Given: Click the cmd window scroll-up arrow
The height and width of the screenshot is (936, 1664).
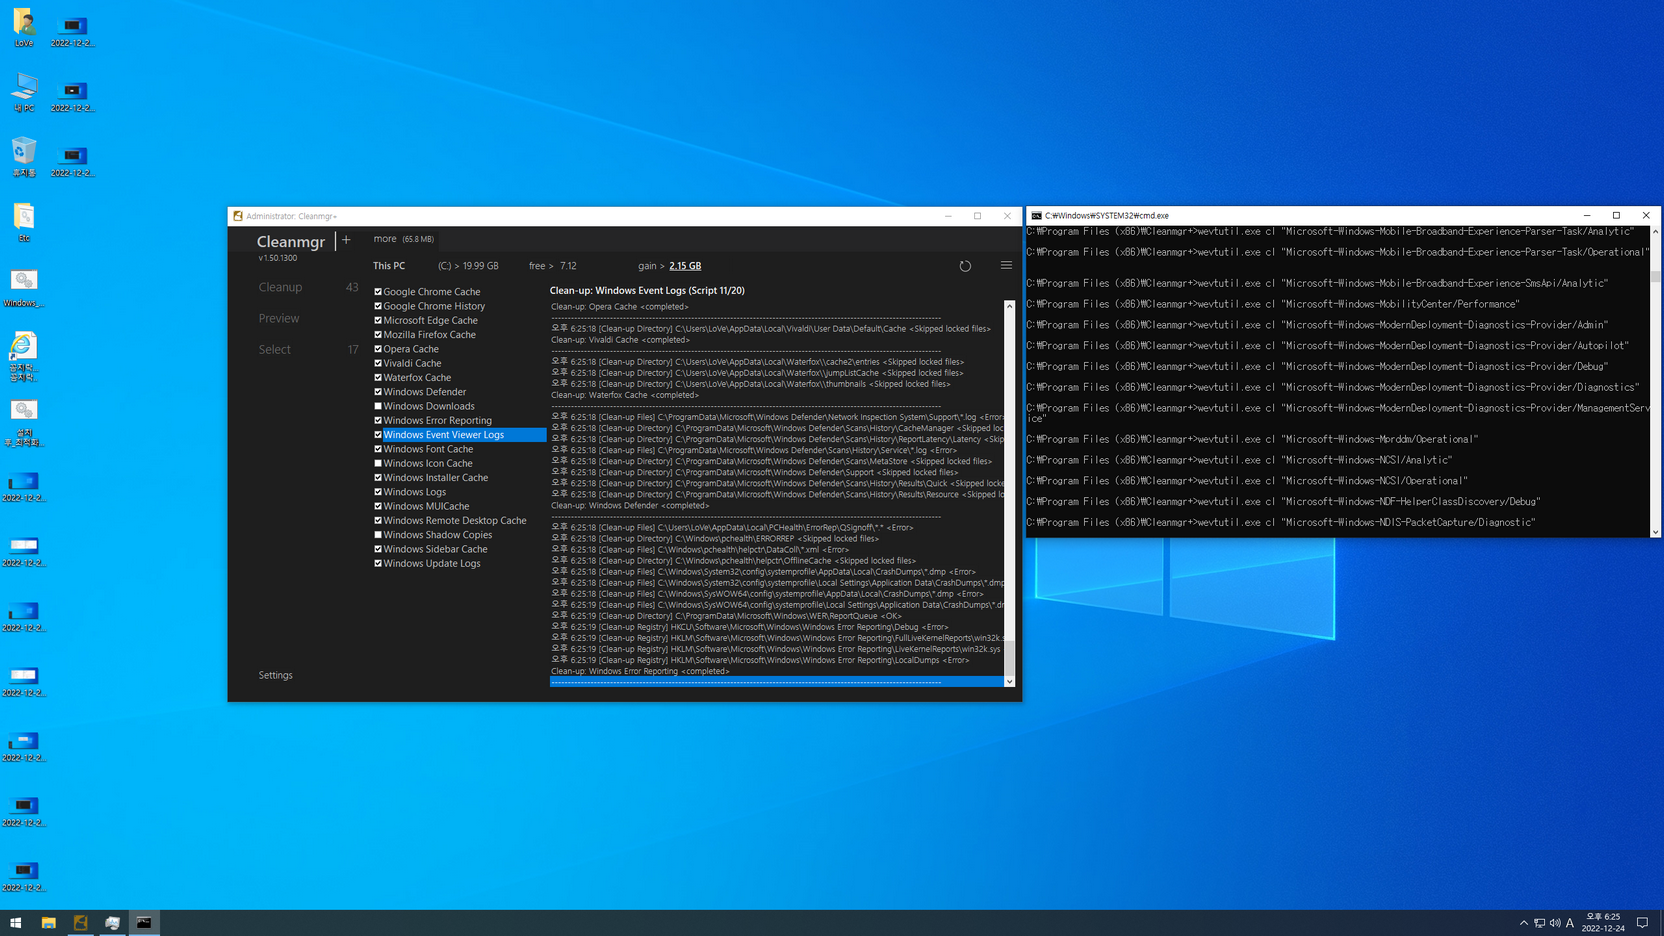Looking at the screenshot, I should pos(1655,232).
